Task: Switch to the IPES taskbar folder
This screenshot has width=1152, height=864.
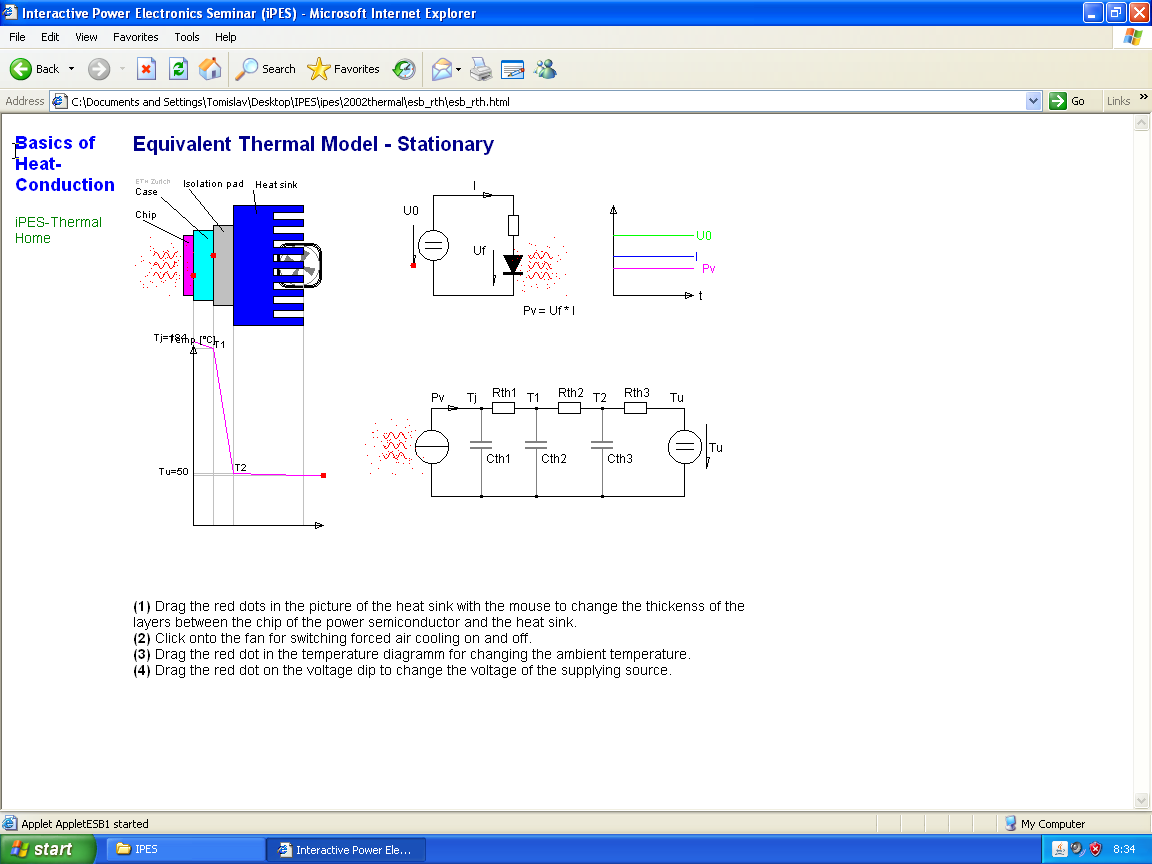Action: tap(186, 849)
